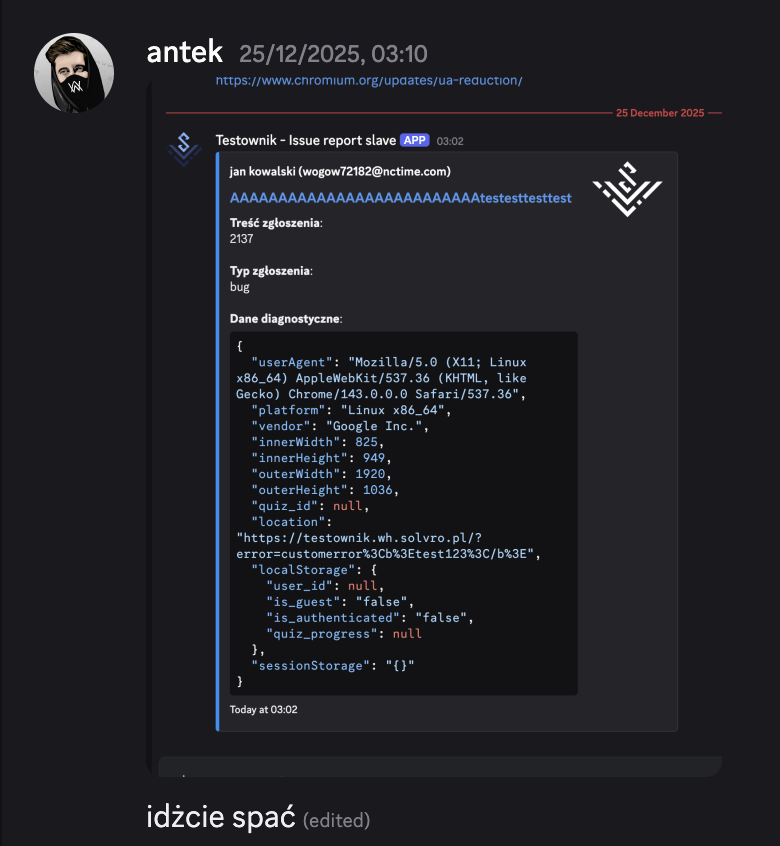Image resolution: width=780 pixels, height=846 pixels.
Task: Click the jan kowalski author line
Action: (340, 172)
